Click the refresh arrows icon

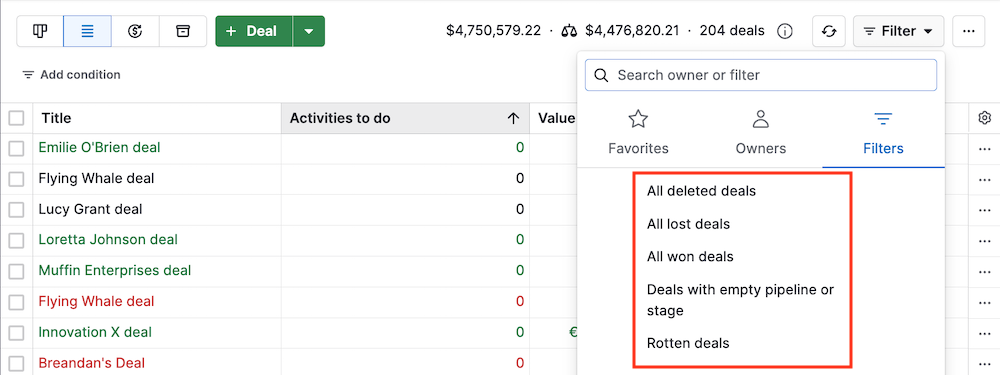pos(828,31)
